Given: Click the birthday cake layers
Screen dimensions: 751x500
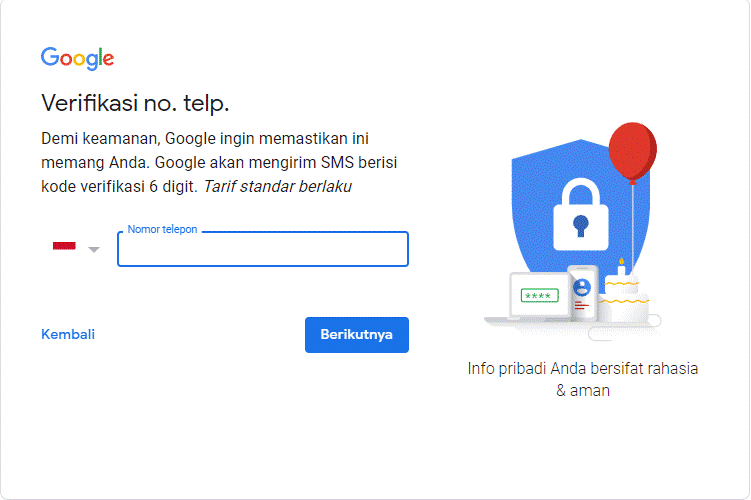Looking at the screenshot, I should tap(623, 300).
